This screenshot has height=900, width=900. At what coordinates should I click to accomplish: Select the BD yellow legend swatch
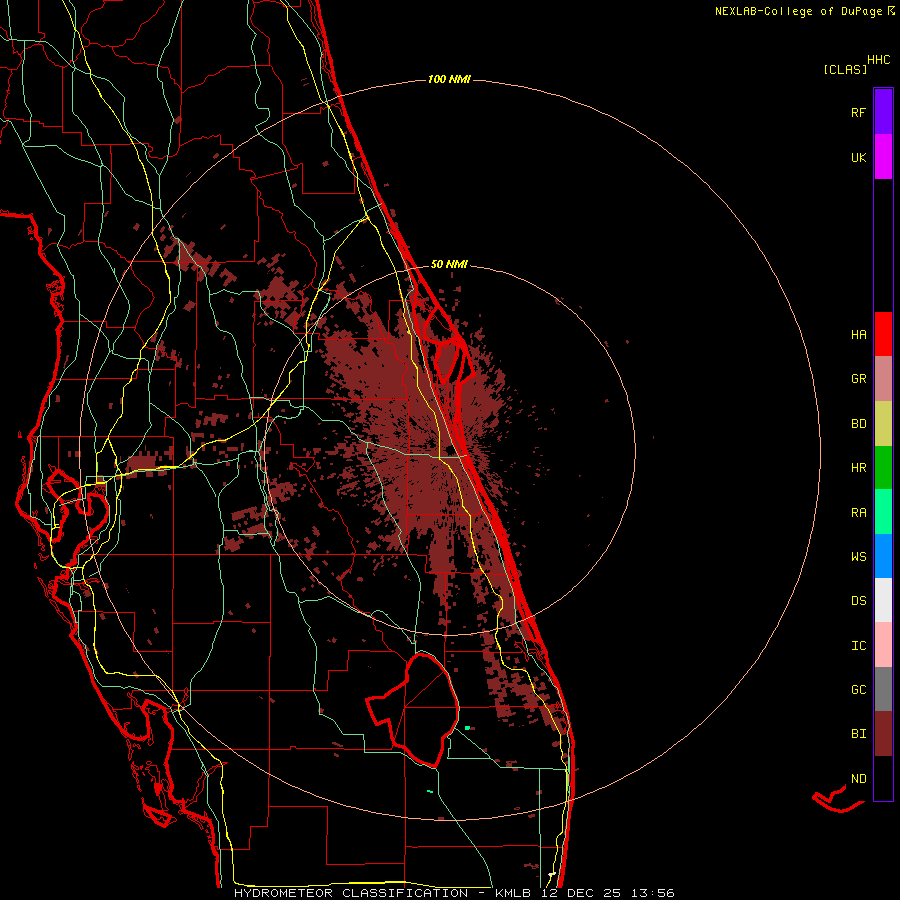coord(883,423)
